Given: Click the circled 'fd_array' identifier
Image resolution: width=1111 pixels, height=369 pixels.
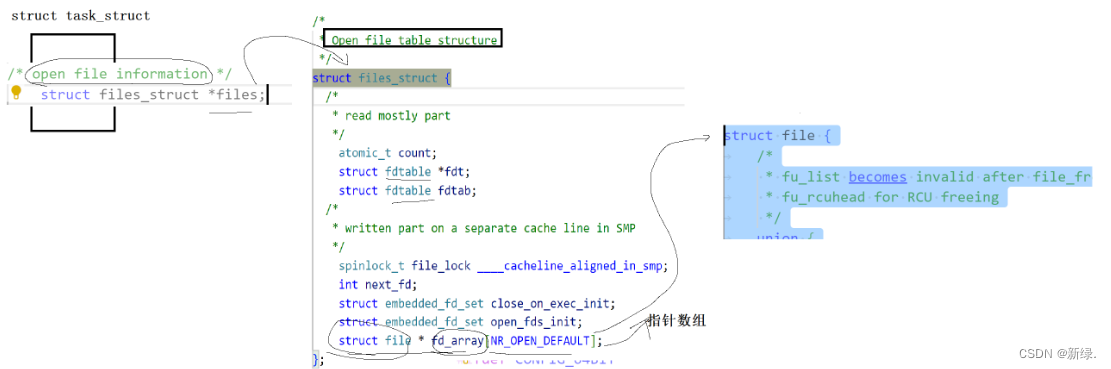Looking at the screenshot, I should click(x=457, y=341).
